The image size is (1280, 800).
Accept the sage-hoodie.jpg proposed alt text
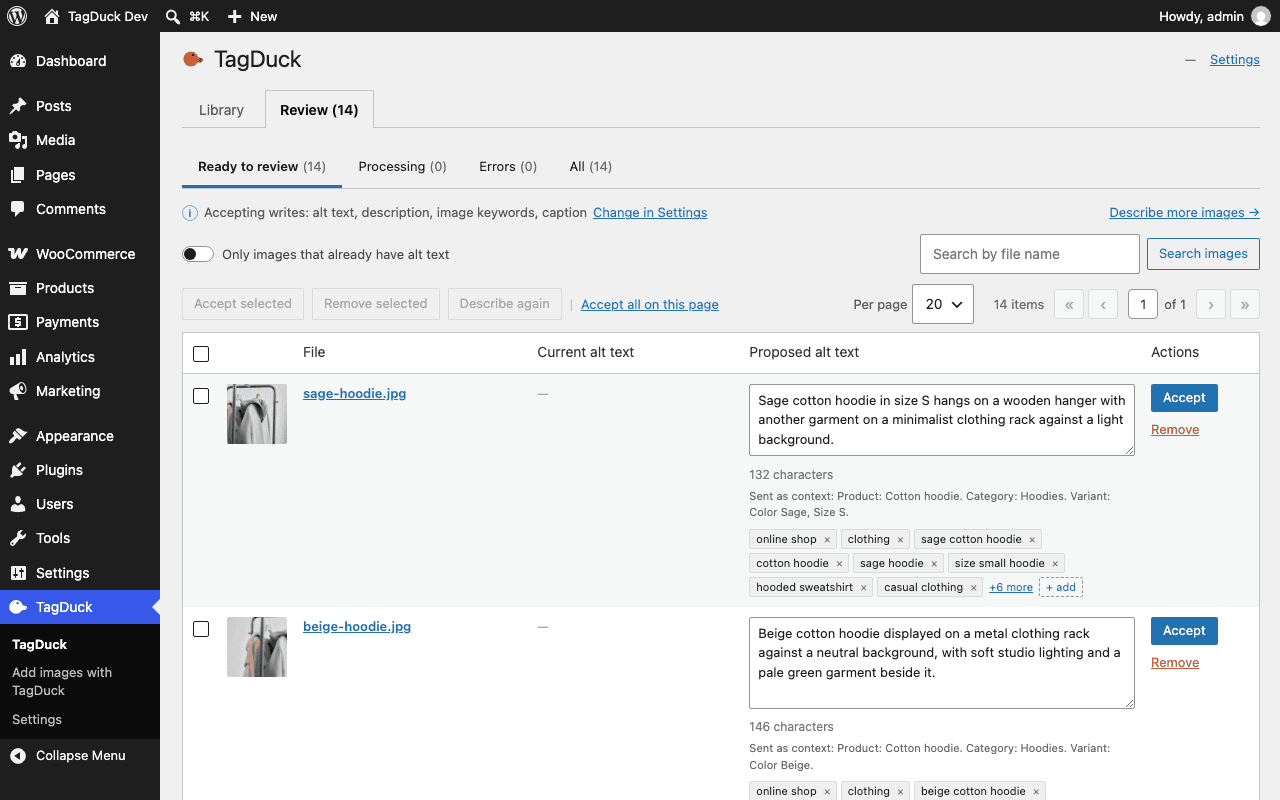[x=1184, y=398]
